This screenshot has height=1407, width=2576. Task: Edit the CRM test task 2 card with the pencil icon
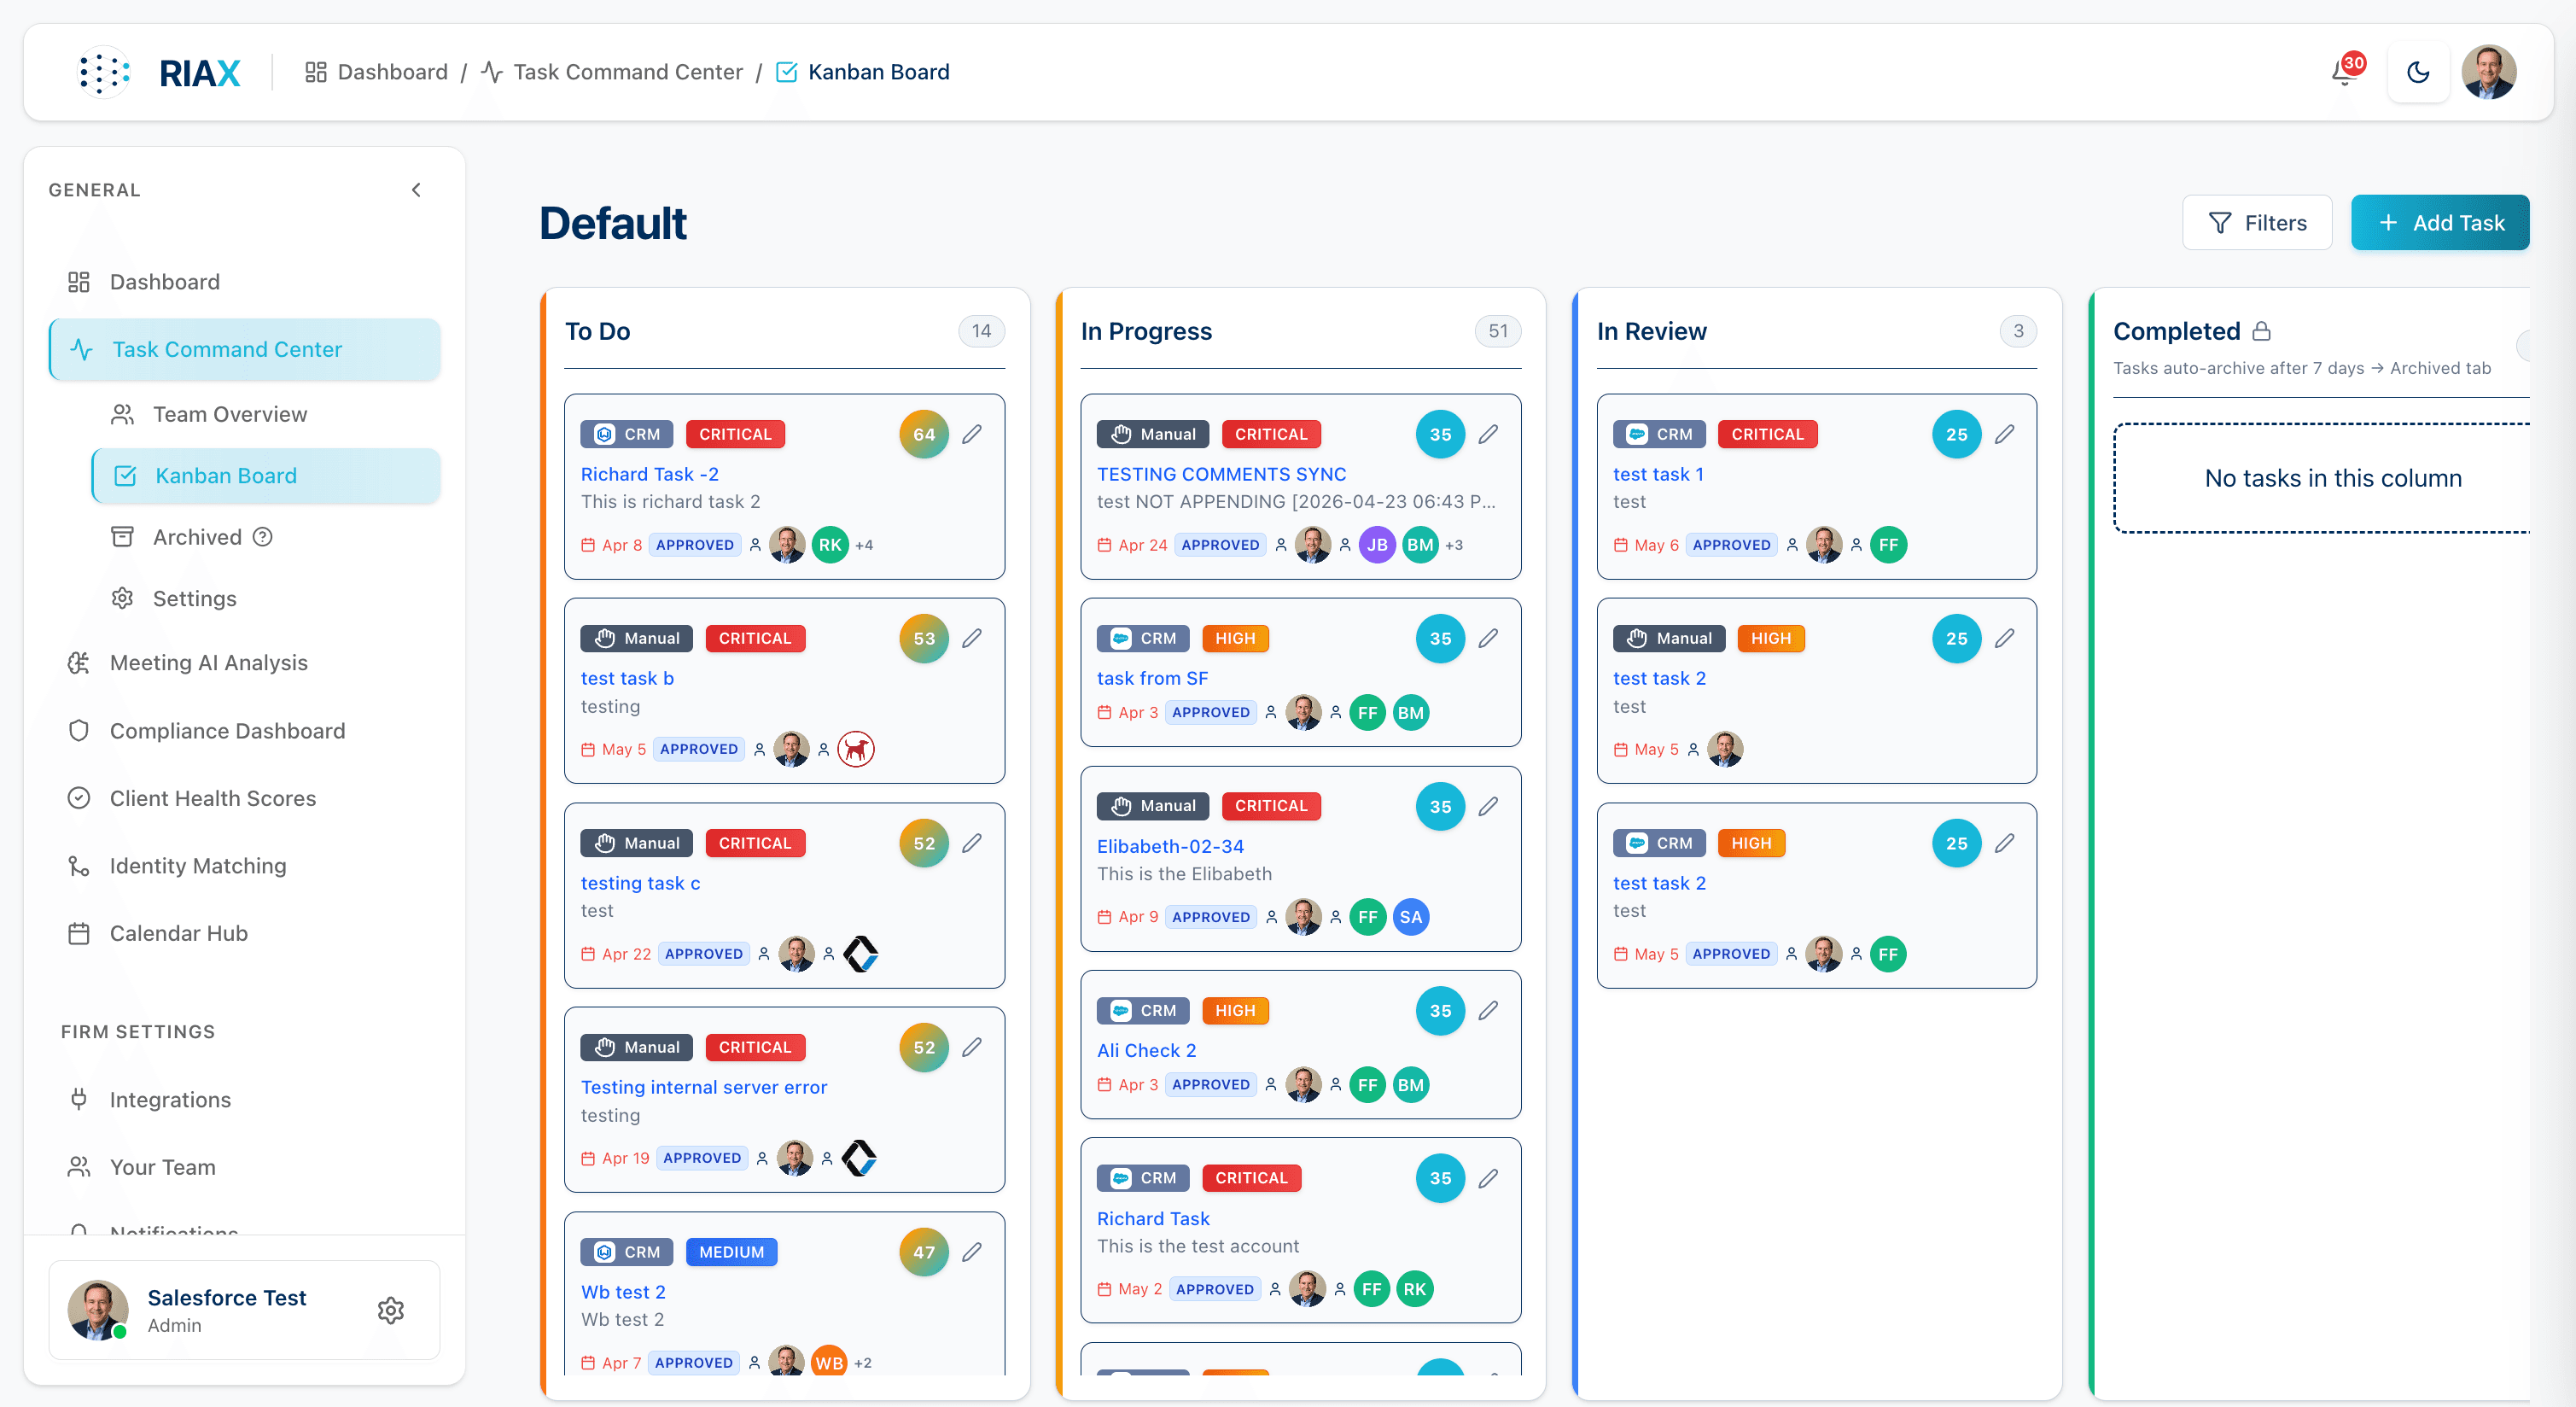point(2004,843)
